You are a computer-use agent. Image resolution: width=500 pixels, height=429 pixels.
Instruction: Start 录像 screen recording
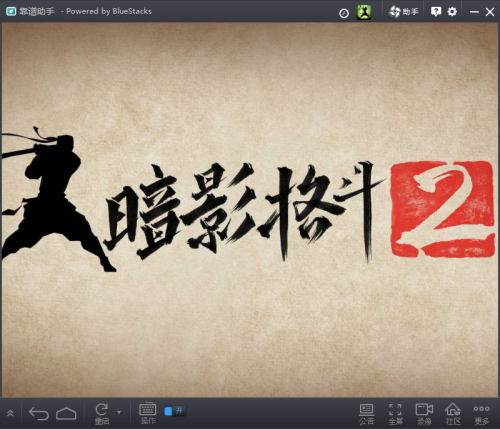(x=424, y=414)
